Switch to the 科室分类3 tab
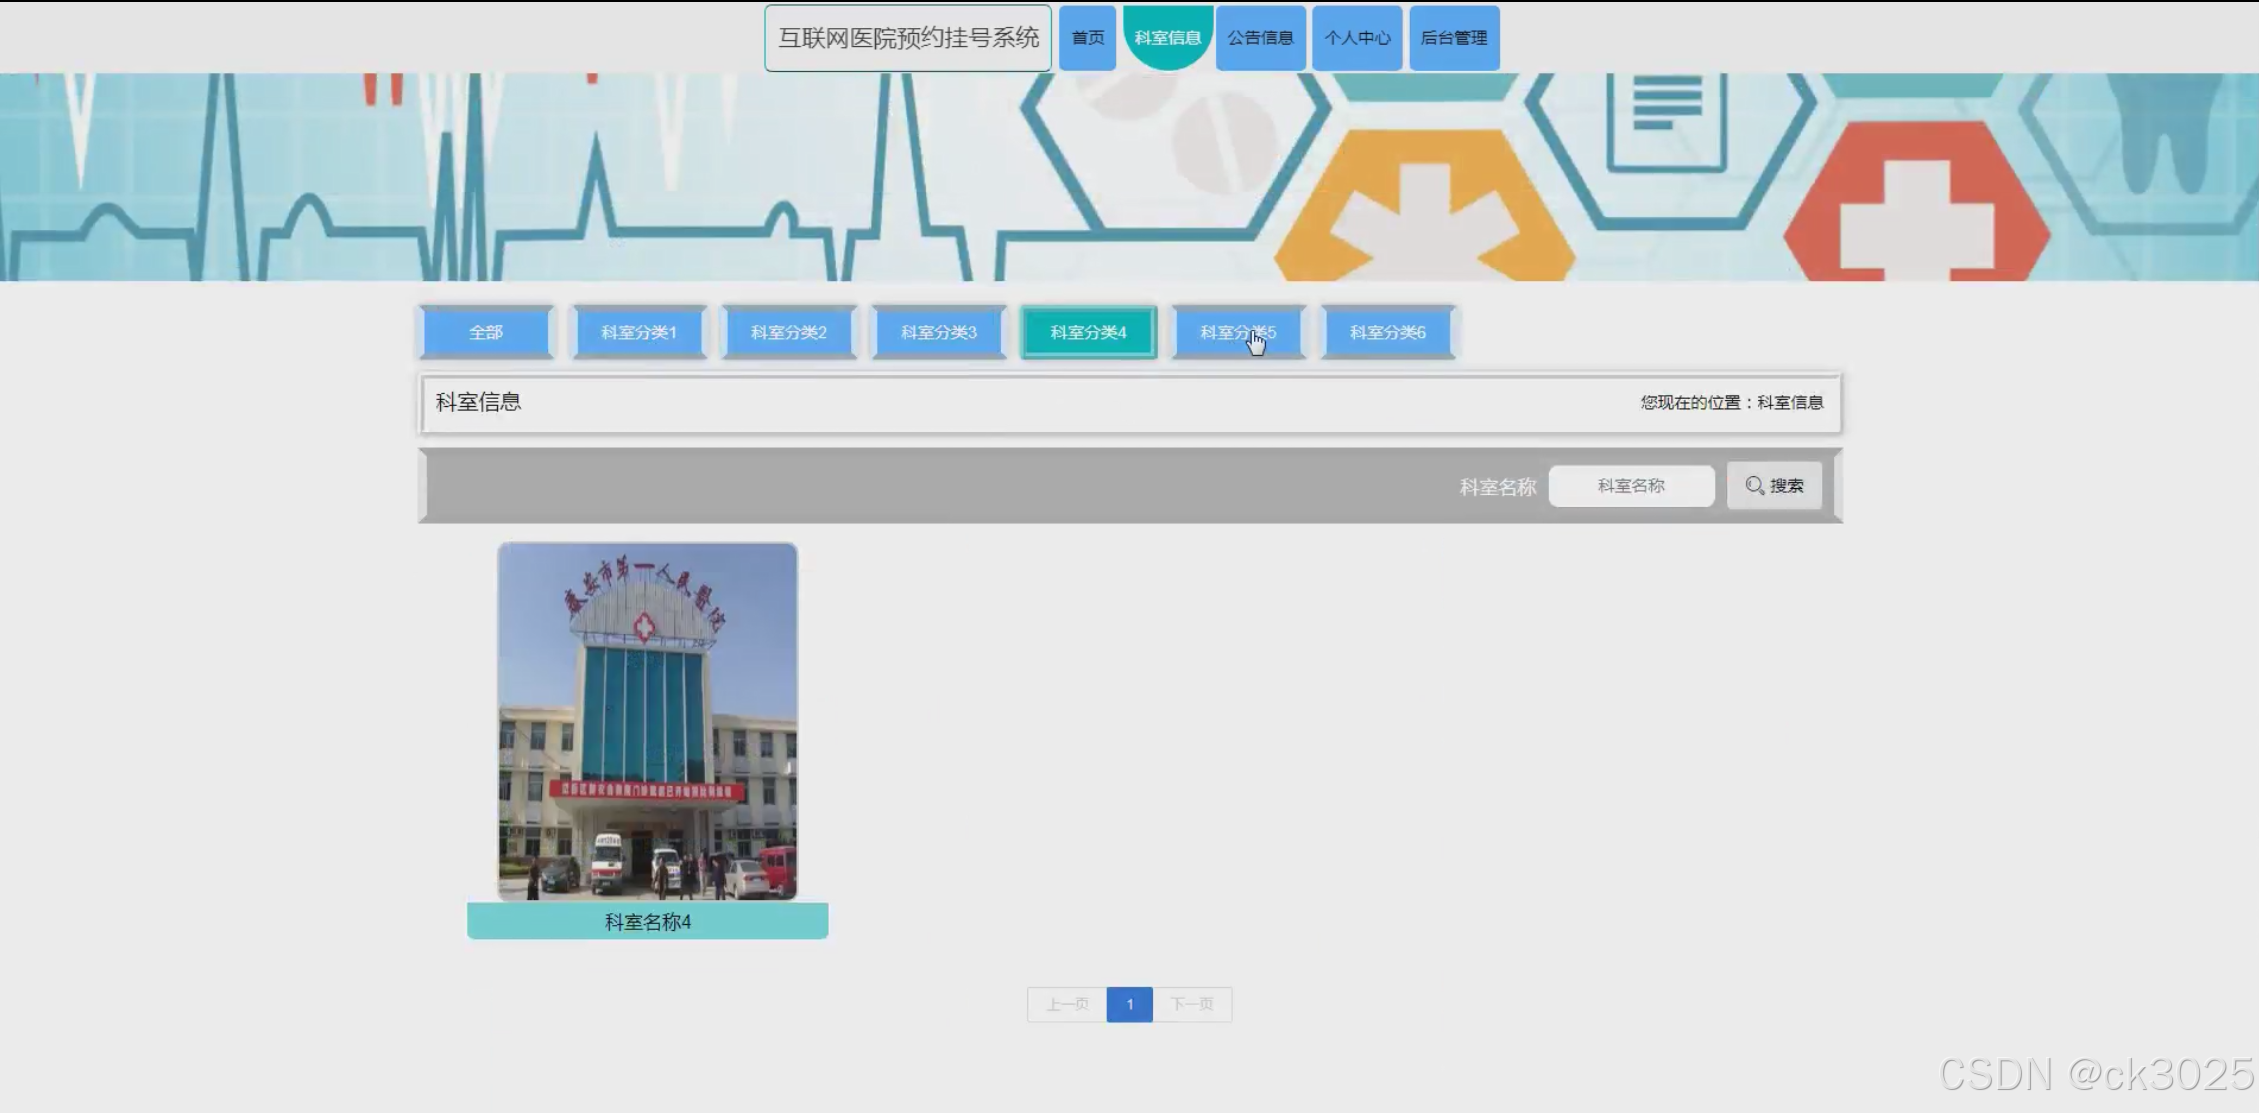 (939, 332)
